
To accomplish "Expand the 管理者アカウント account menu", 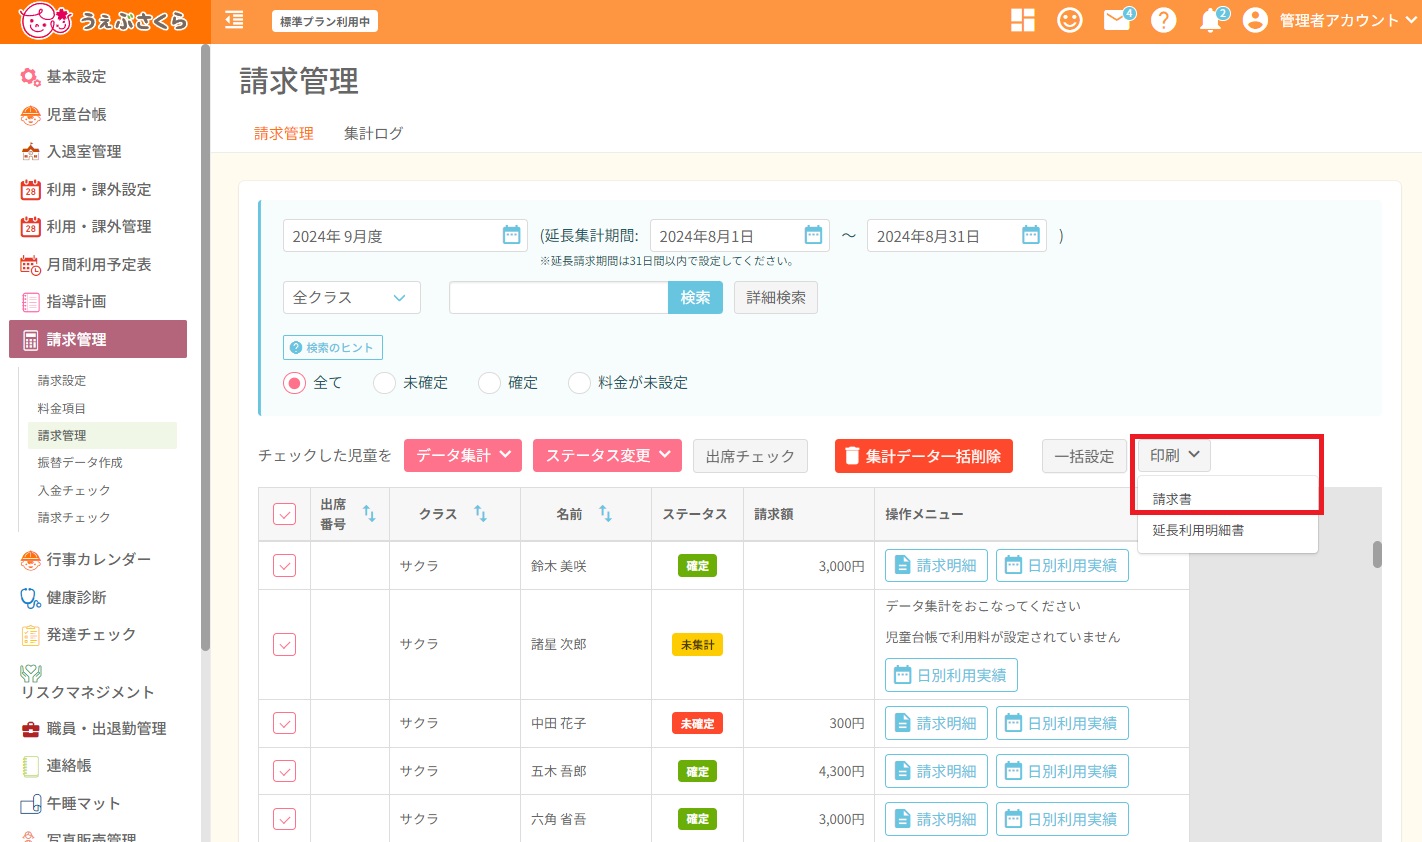I will 1348,21.
